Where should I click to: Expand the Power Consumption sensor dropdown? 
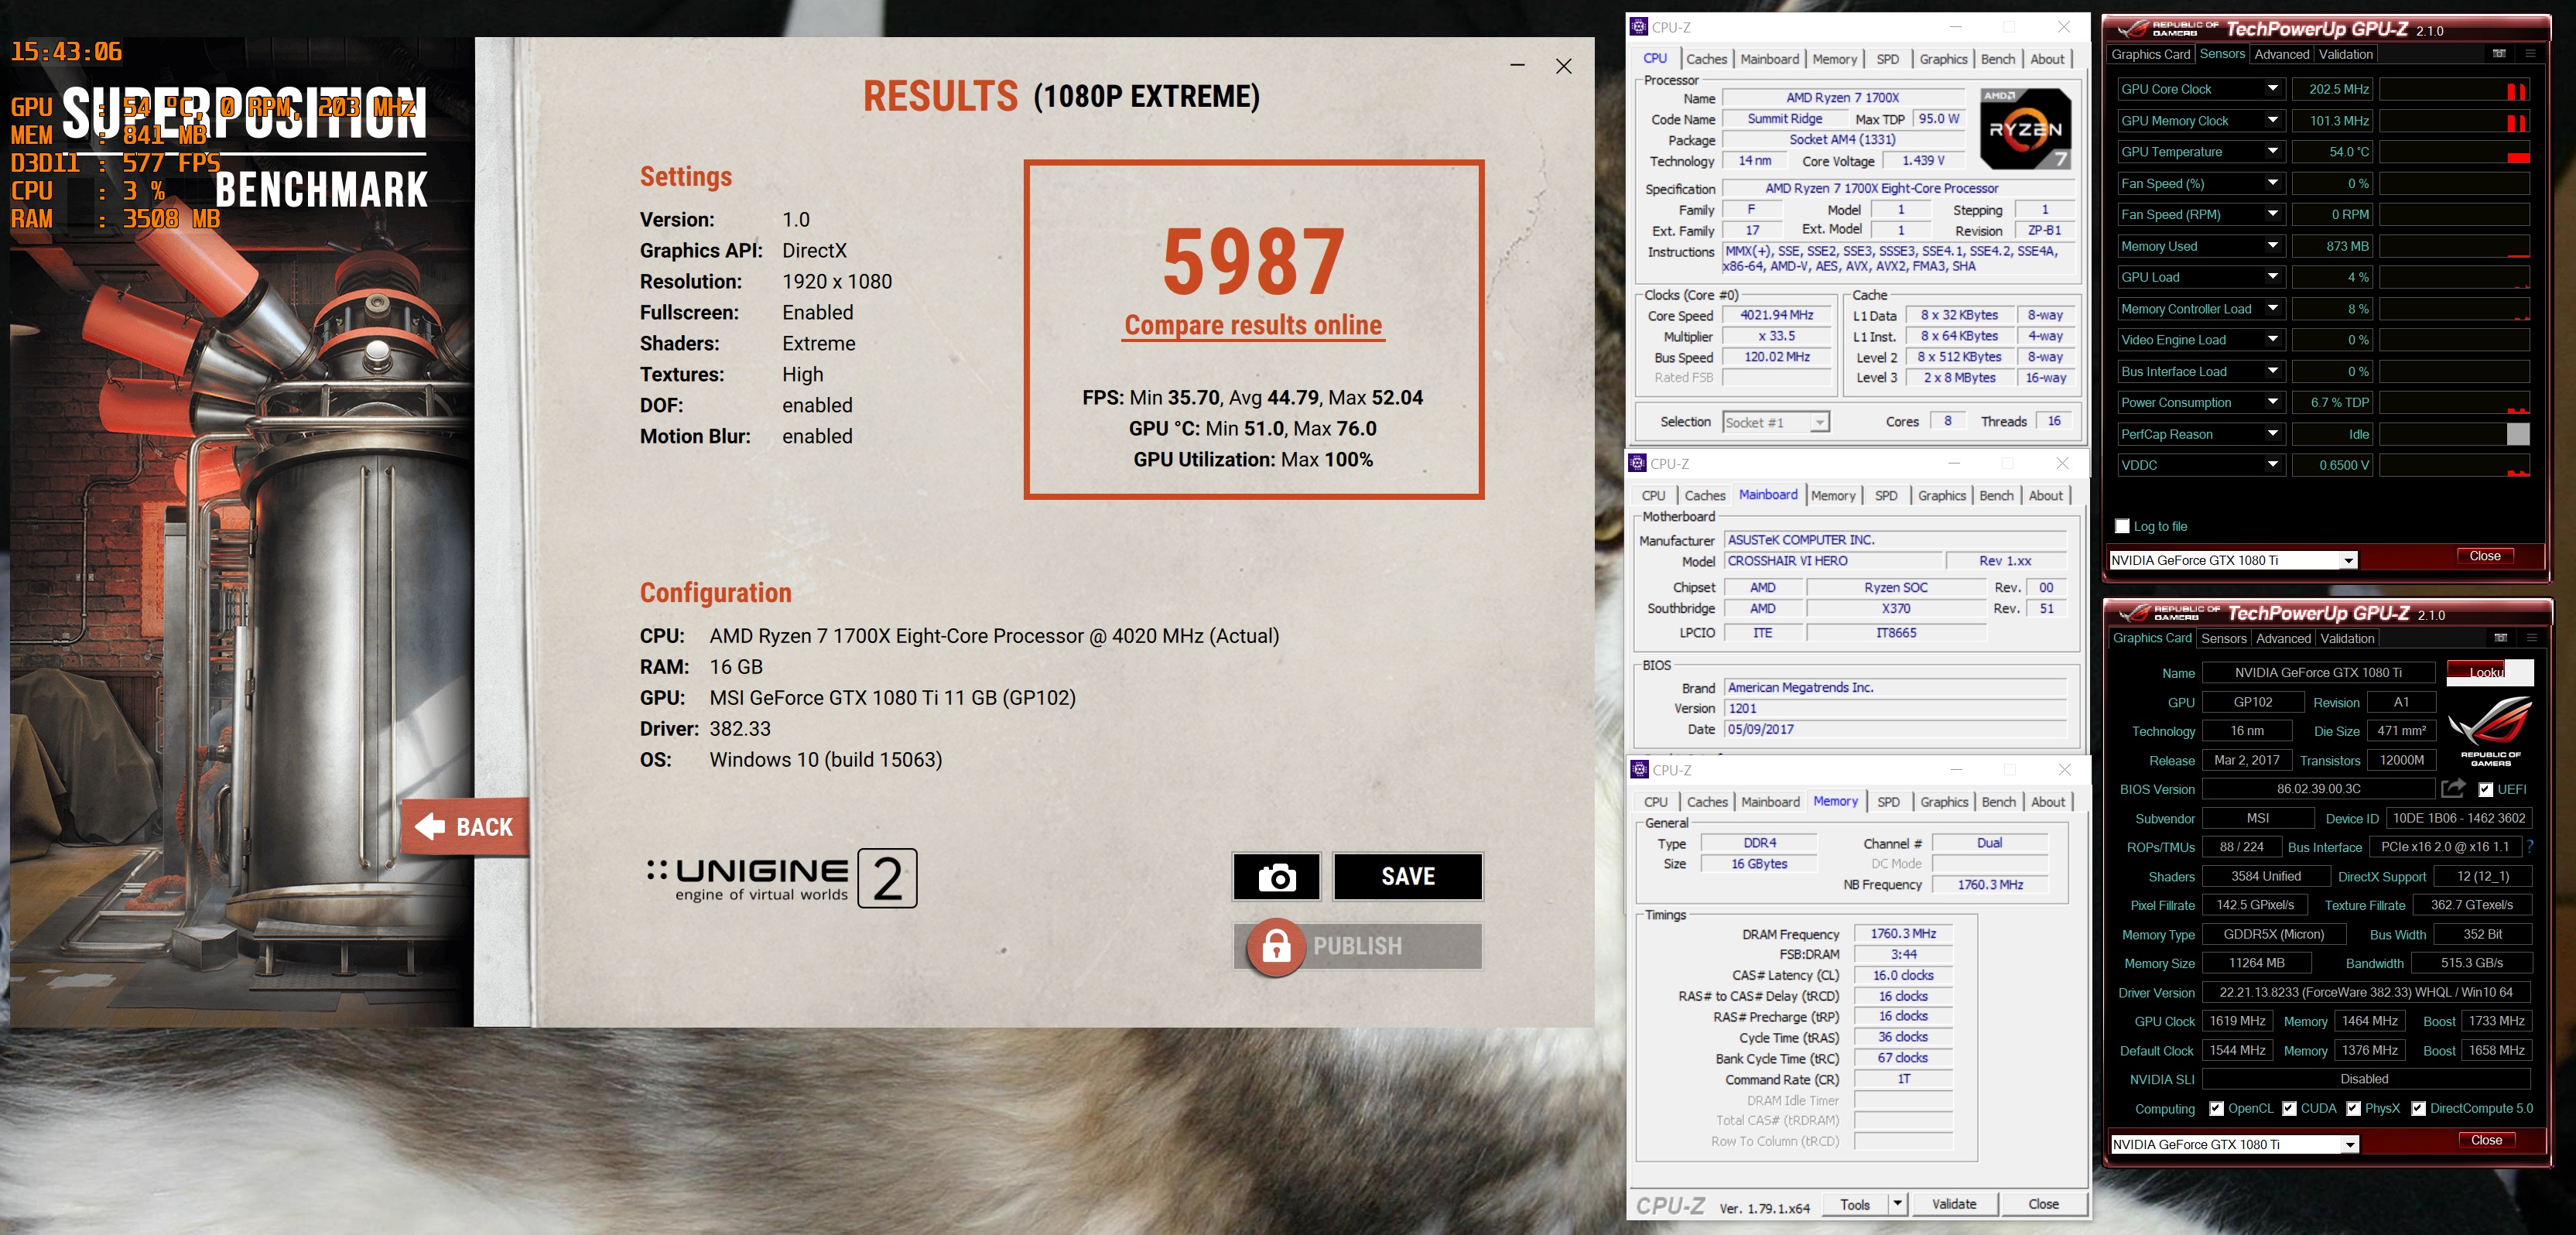coord(2272,402)
